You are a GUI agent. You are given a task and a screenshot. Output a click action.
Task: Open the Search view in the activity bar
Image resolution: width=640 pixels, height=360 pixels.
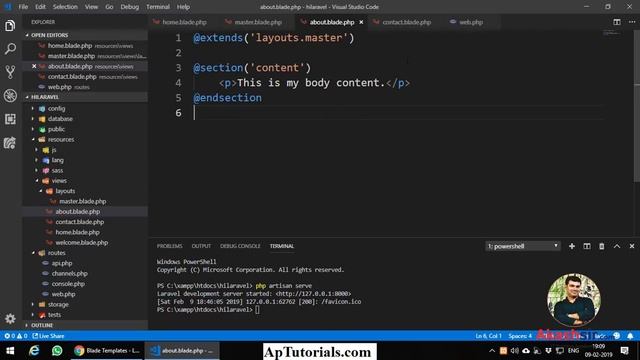tap(10, 49)
